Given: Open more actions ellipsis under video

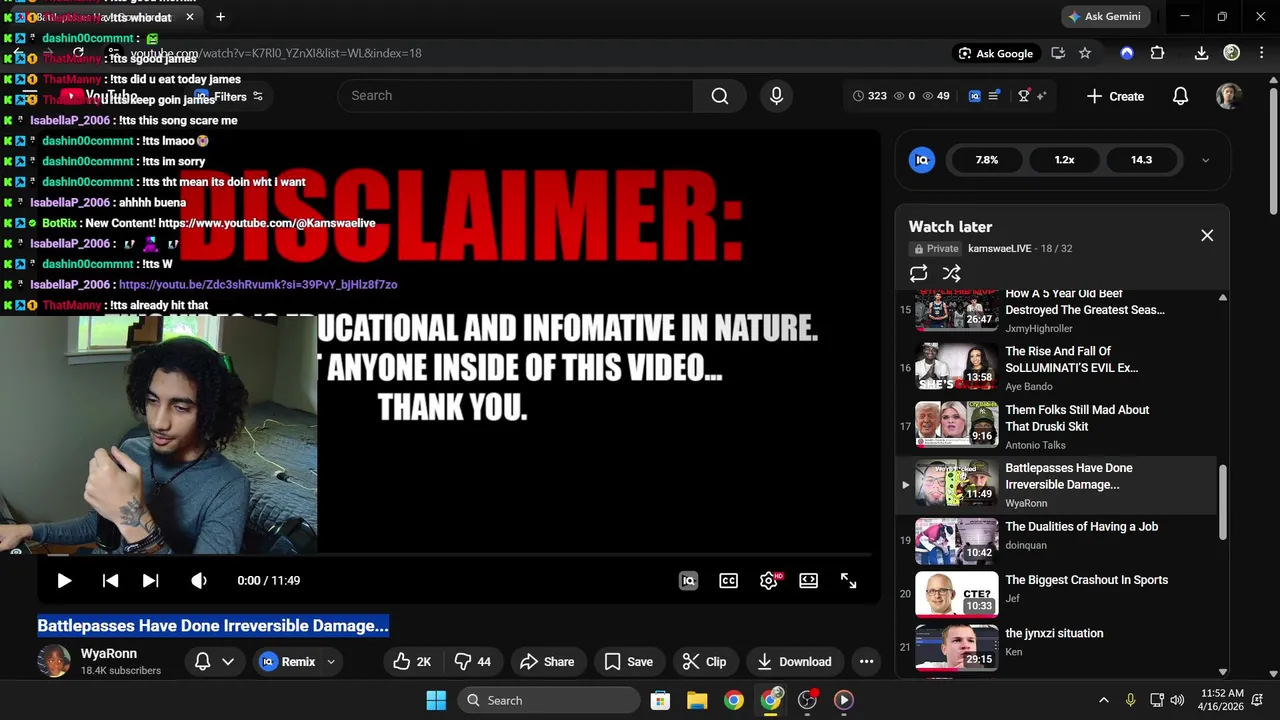Looking at the screenshot, I should point(866,662).
